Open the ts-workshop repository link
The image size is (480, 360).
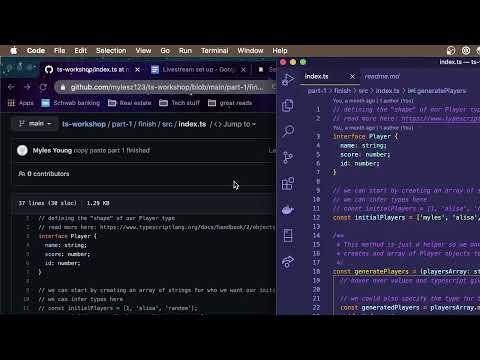click(x=84, y=124)
